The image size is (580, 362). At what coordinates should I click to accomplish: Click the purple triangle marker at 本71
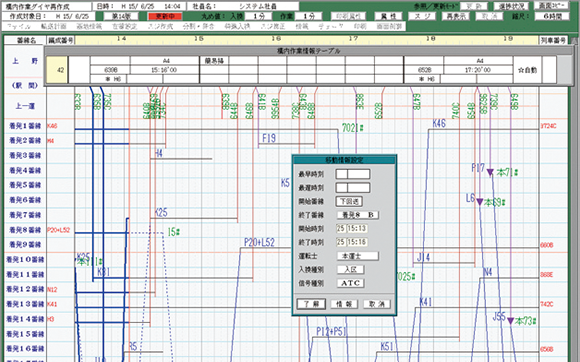[x=490, y=172]
